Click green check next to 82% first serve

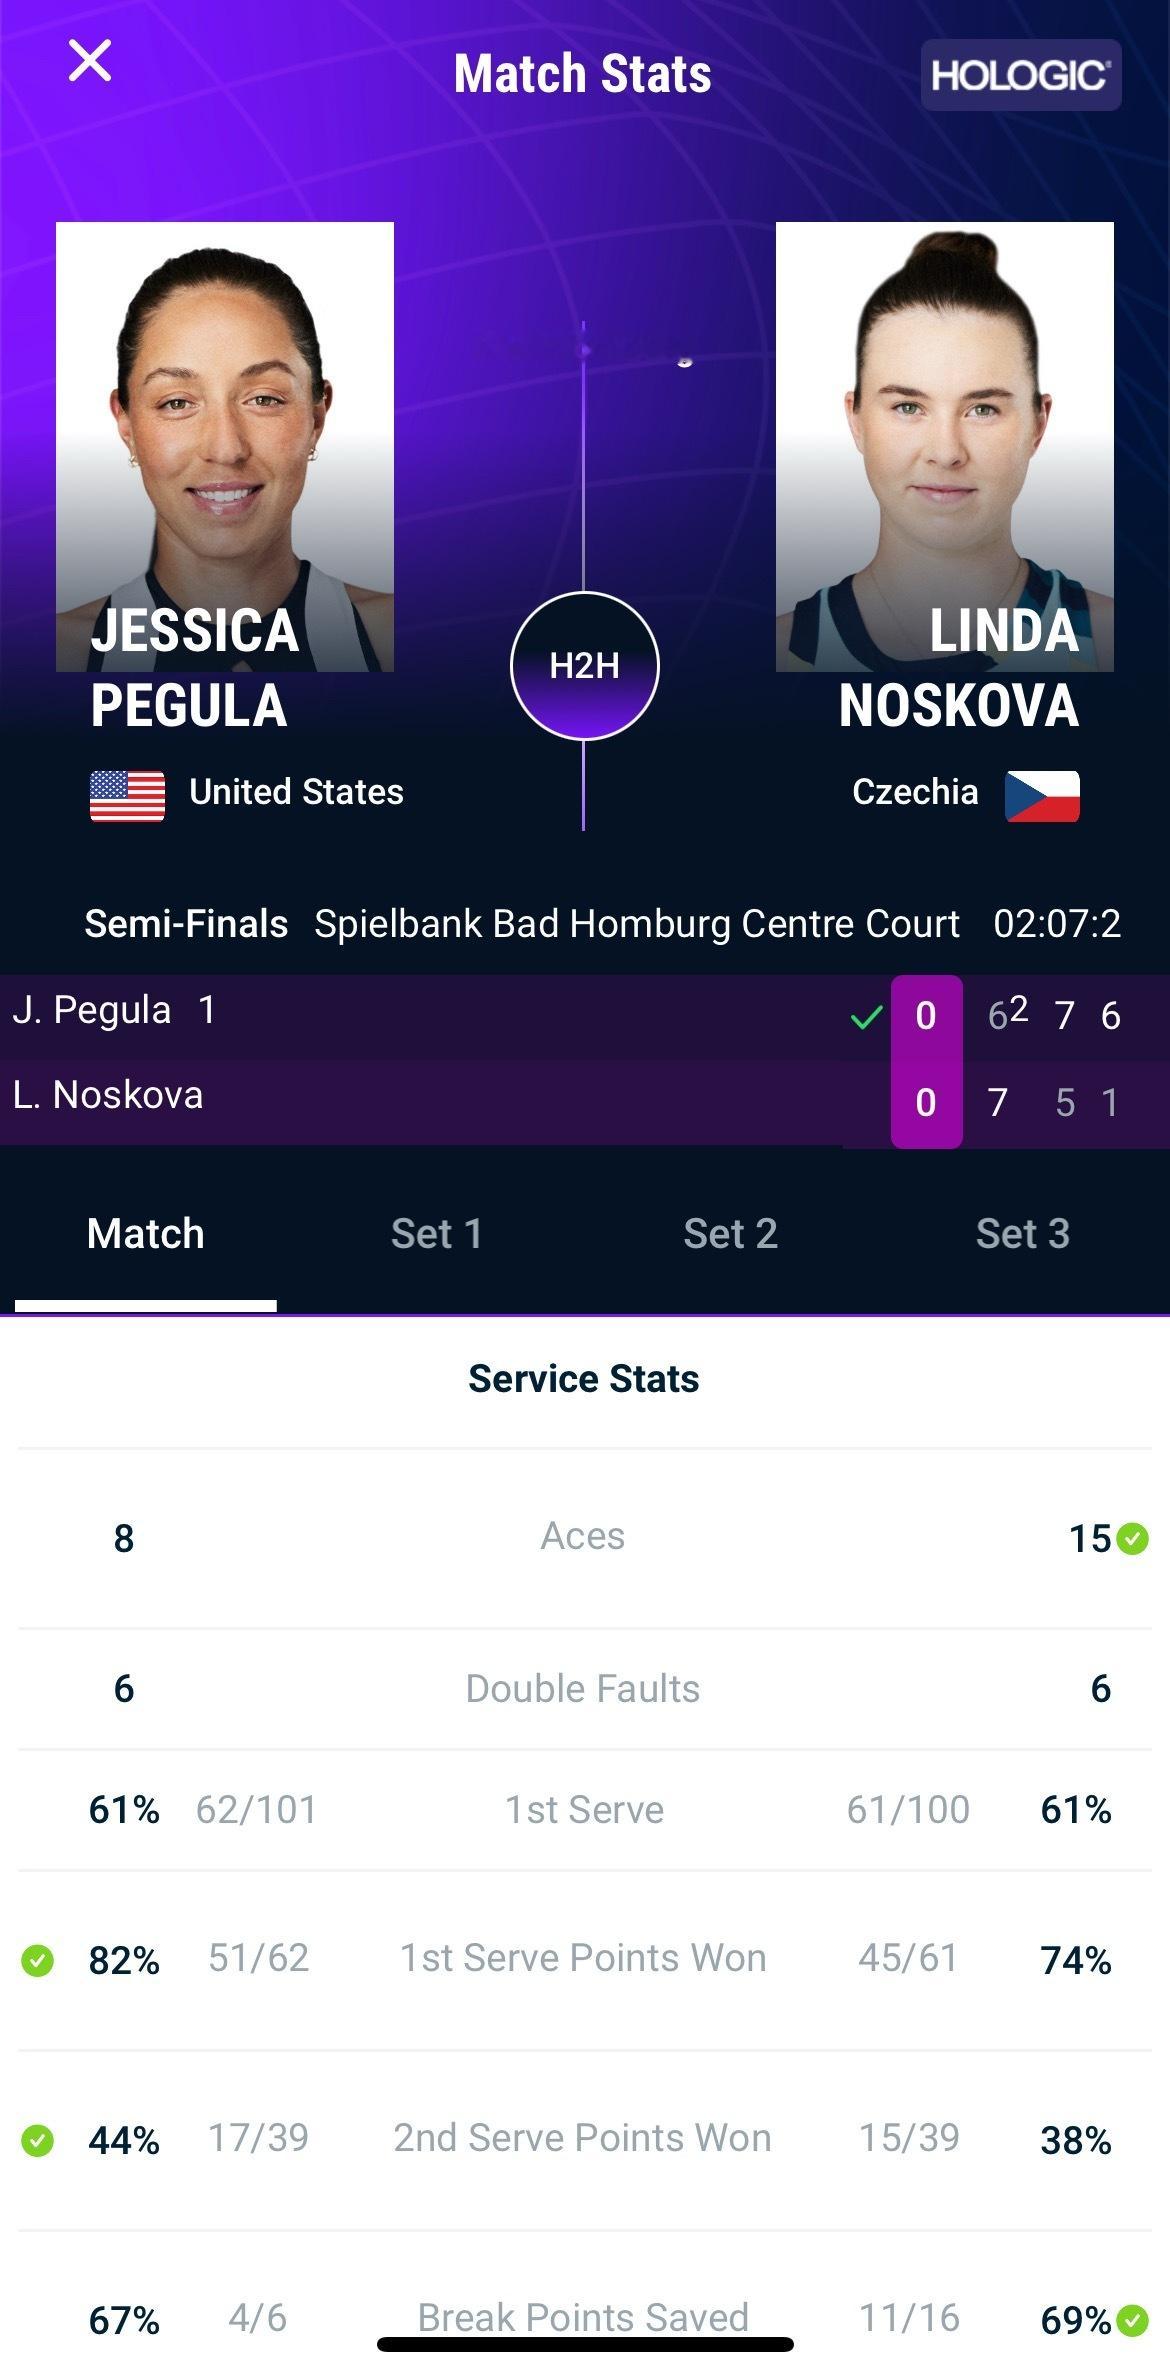[38, 1960]
